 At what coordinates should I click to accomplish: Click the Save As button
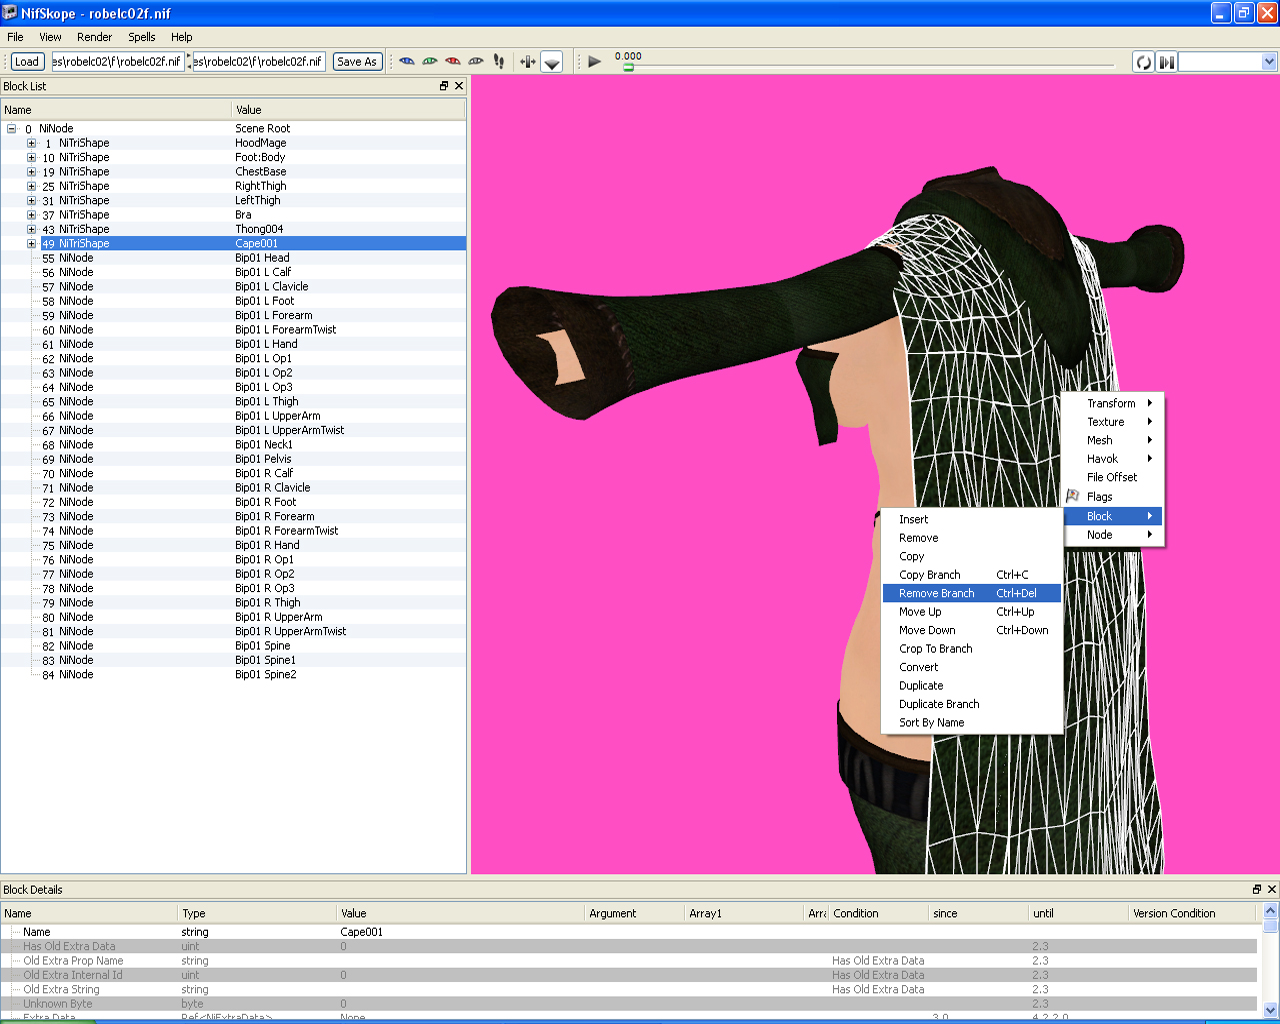point(357,62)
